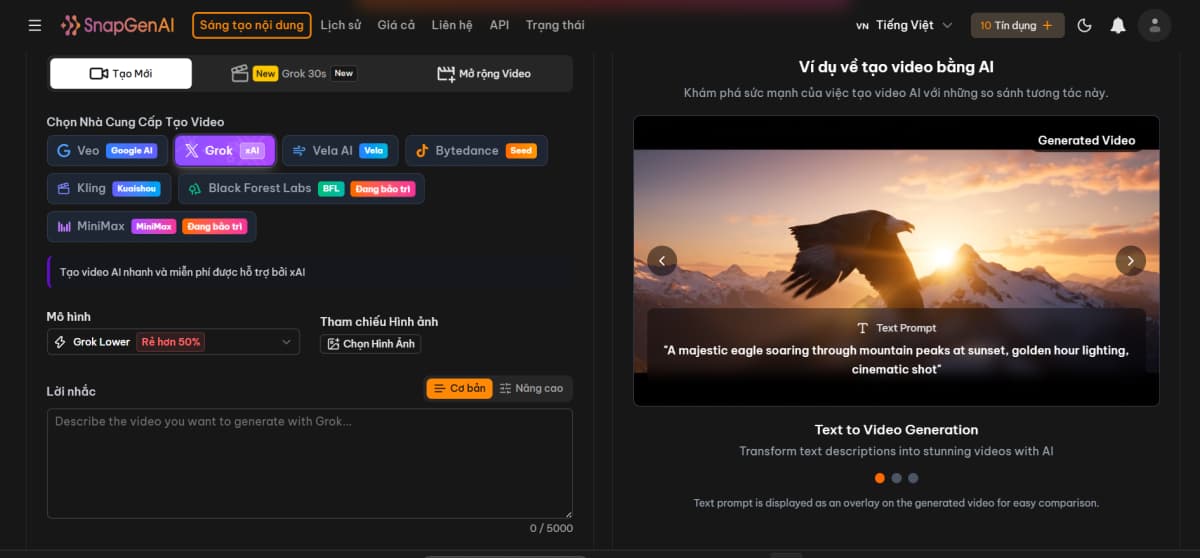Select Vela AI provider
The width and height of the screenshot is (1200, 558).
(340, 150)
